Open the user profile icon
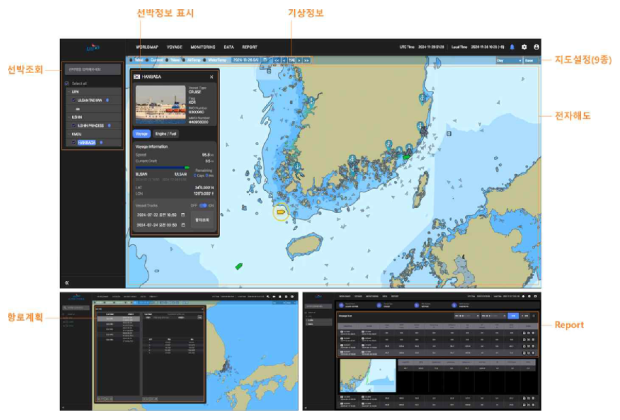The image size is (620, 420). (537, 47)
